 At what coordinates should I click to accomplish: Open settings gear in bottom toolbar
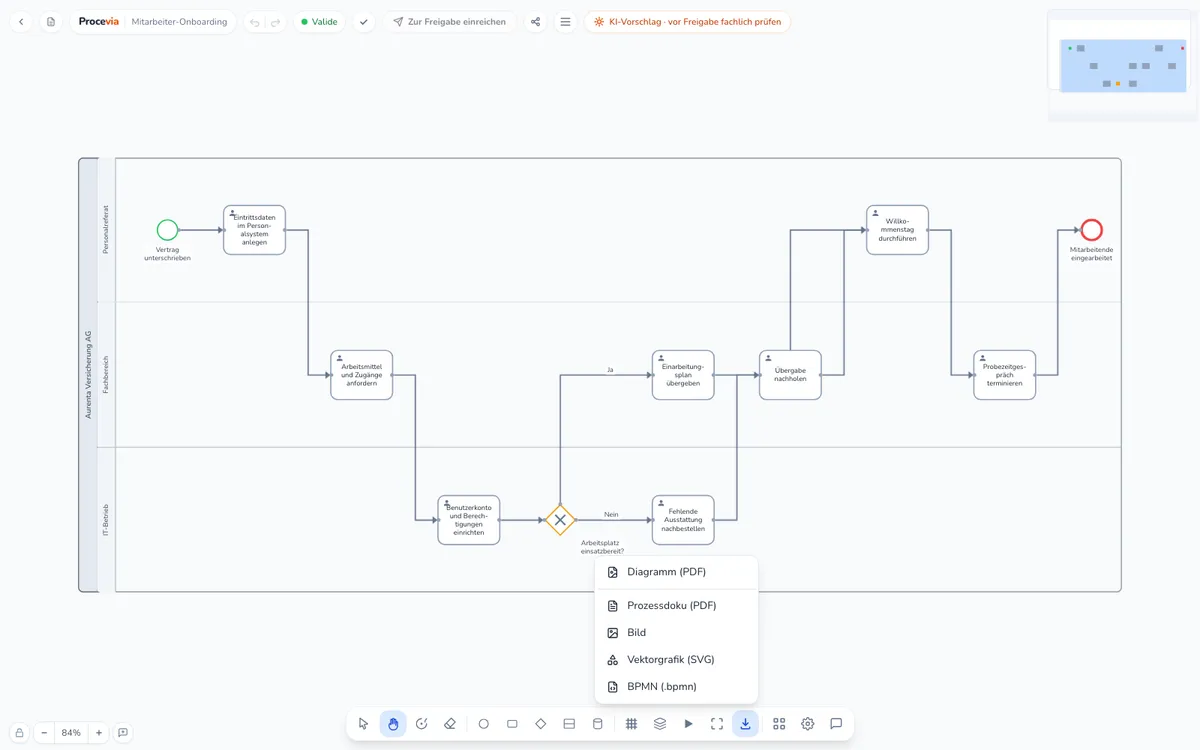[808, 724]
